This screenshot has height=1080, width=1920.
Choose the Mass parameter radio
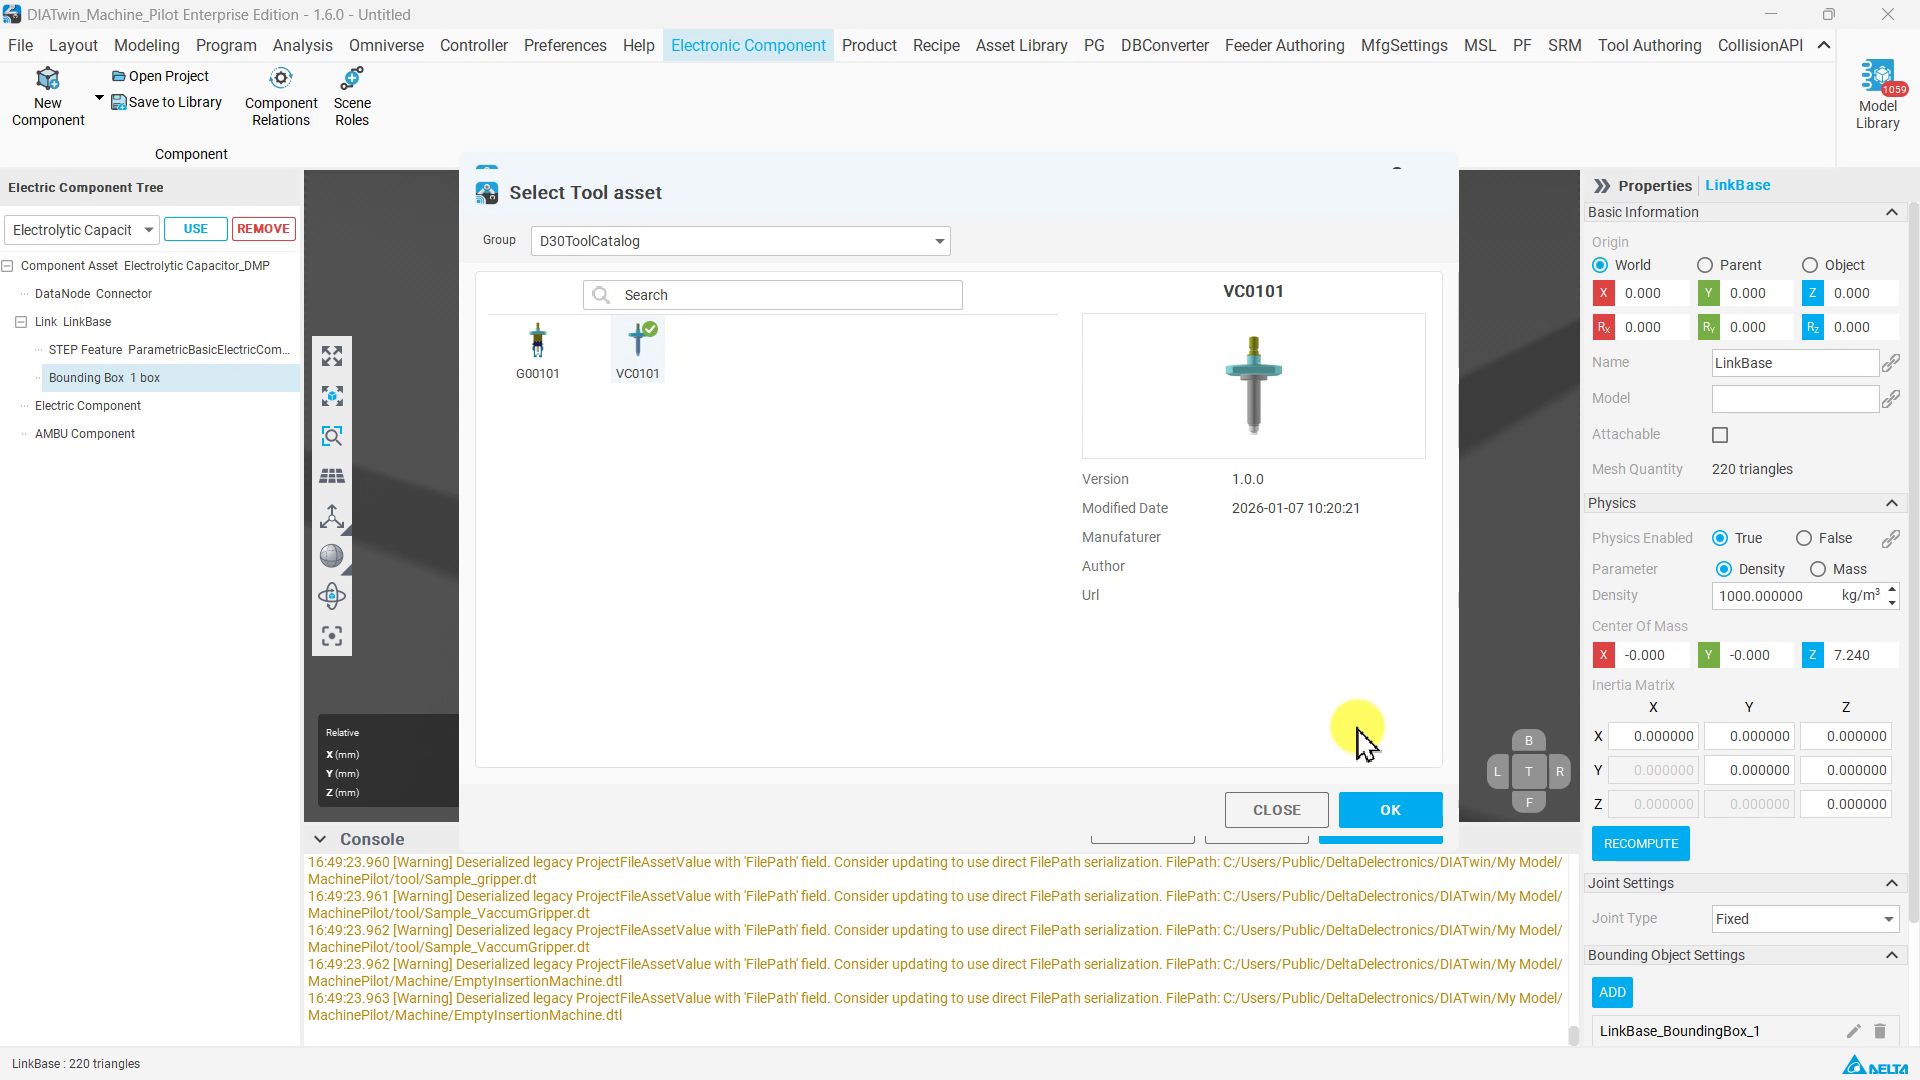(x=1818, y=569)
